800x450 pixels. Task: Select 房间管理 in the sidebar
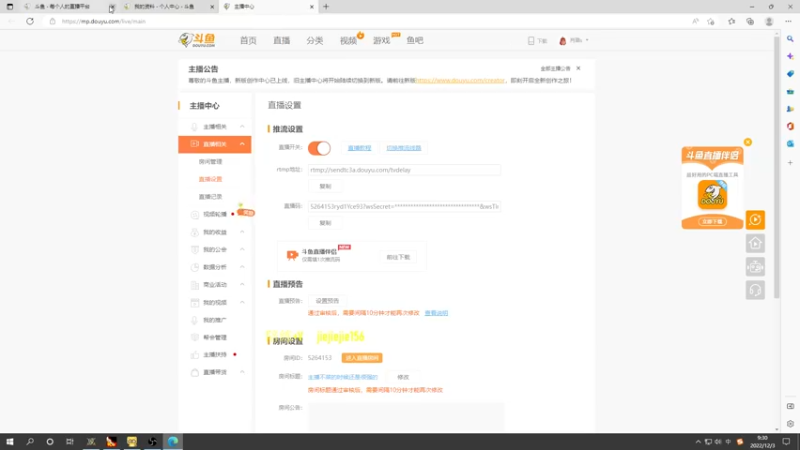click(x=210, y=162)
